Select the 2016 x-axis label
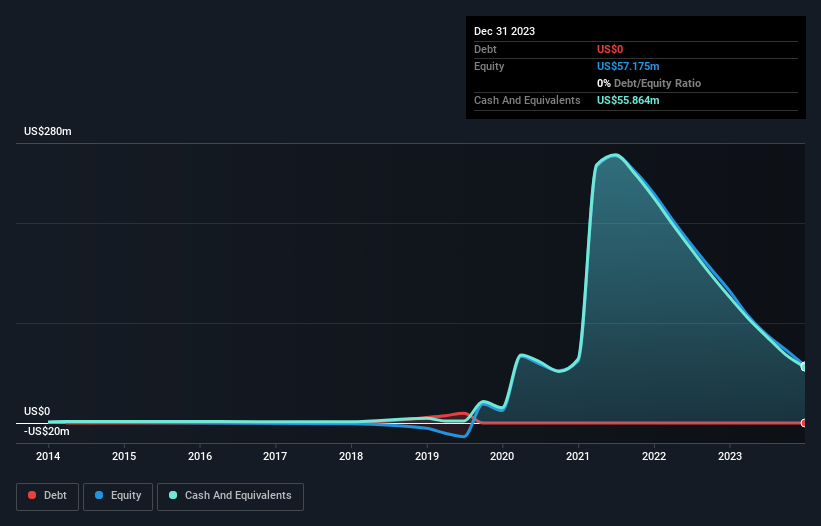 click(x=200, y=456)
